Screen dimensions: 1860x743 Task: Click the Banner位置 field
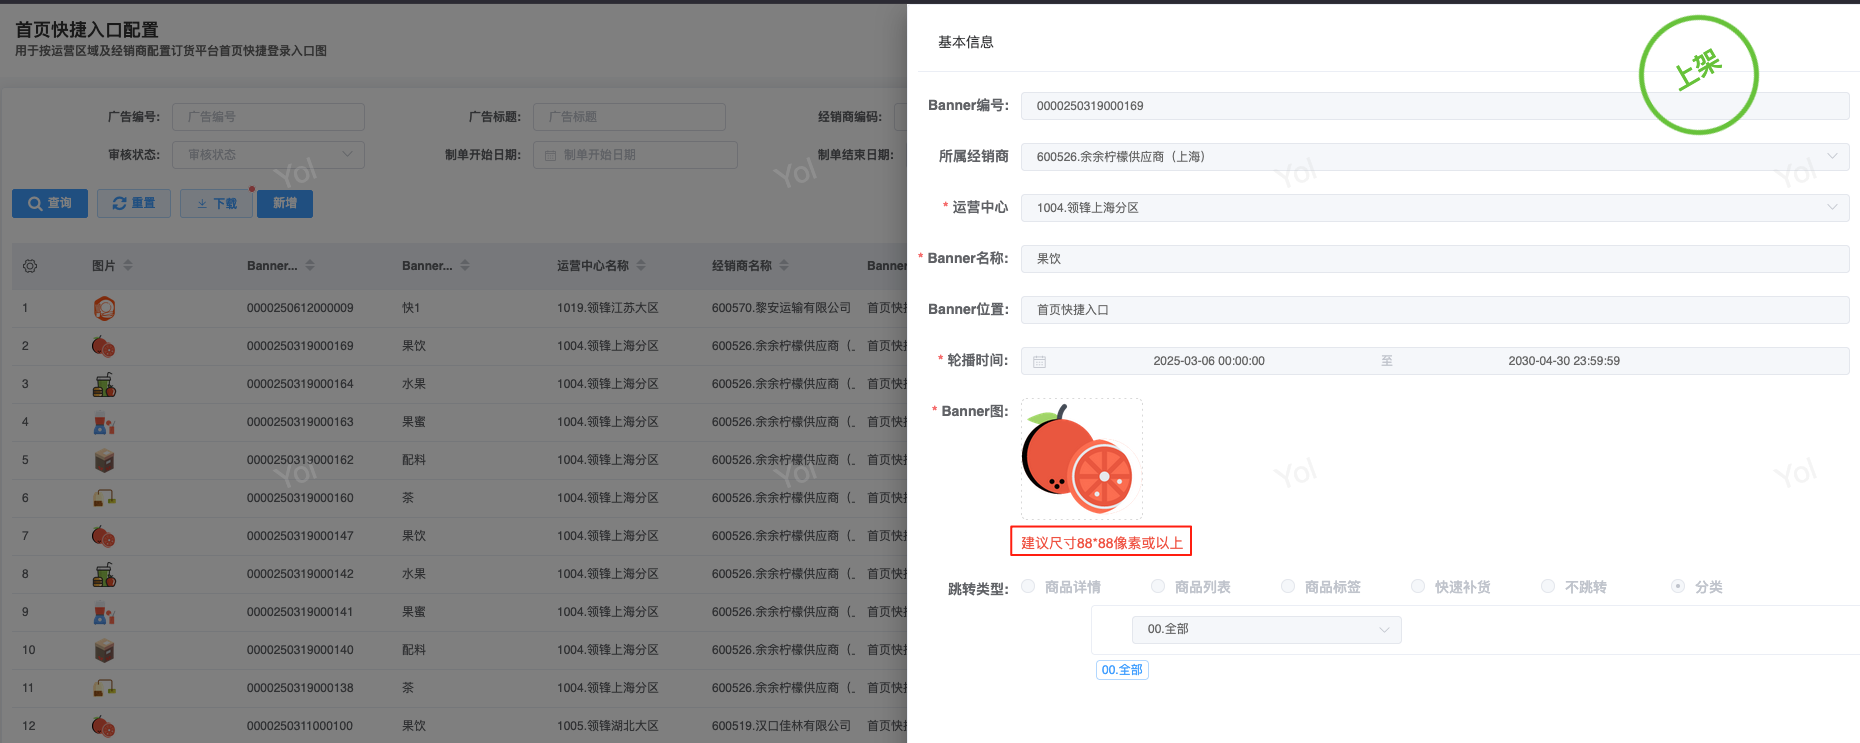click(x=1435, y=310)
